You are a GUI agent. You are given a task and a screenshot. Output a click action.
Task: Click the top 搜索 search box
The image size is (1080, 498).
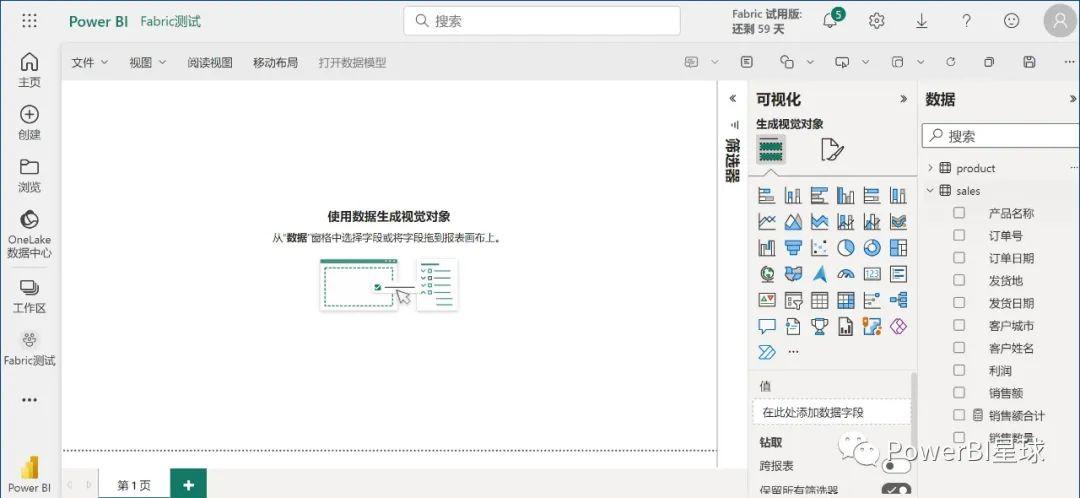tap(541, 21)
